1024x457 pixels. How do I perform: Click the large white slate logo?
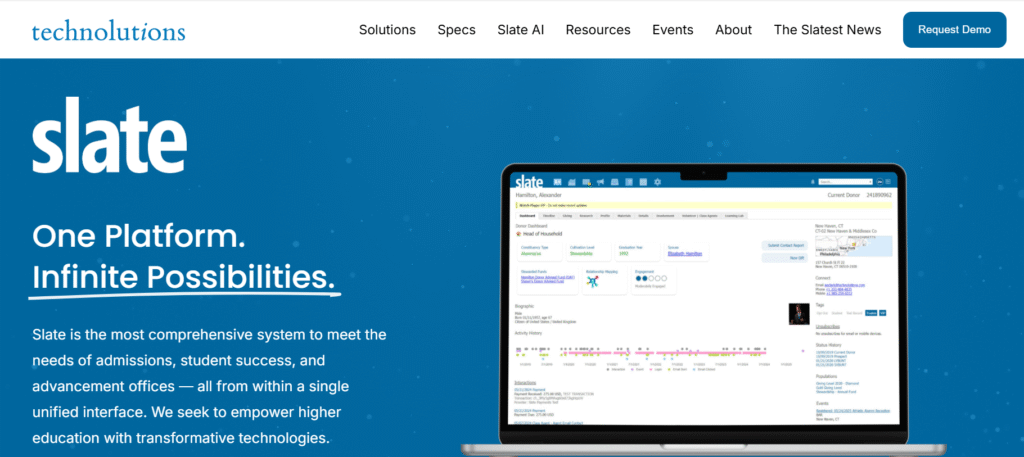click(x=109, y=137)
